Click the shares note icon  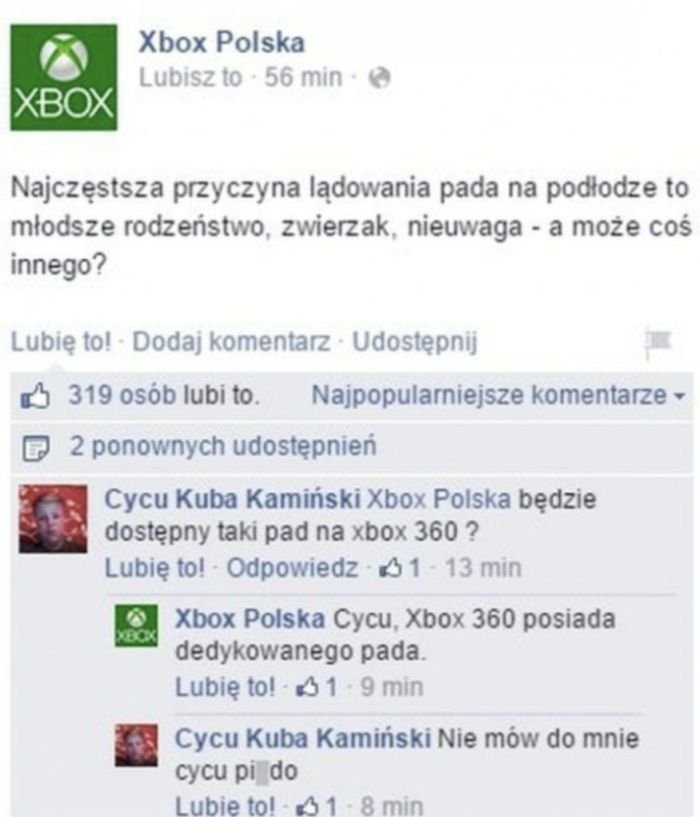(x=35, y=448)
